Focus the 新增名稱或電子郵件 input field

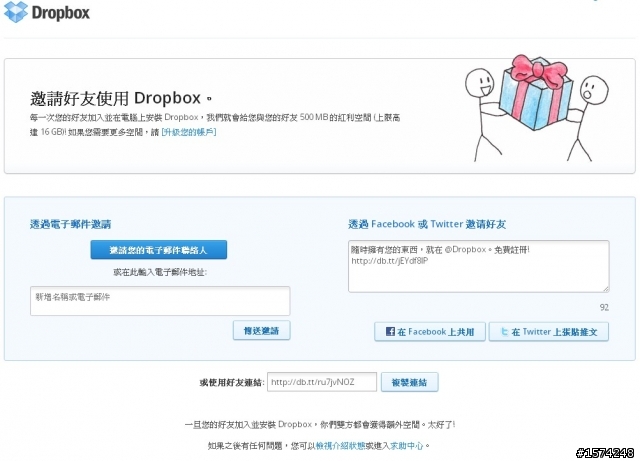(160, 301)
